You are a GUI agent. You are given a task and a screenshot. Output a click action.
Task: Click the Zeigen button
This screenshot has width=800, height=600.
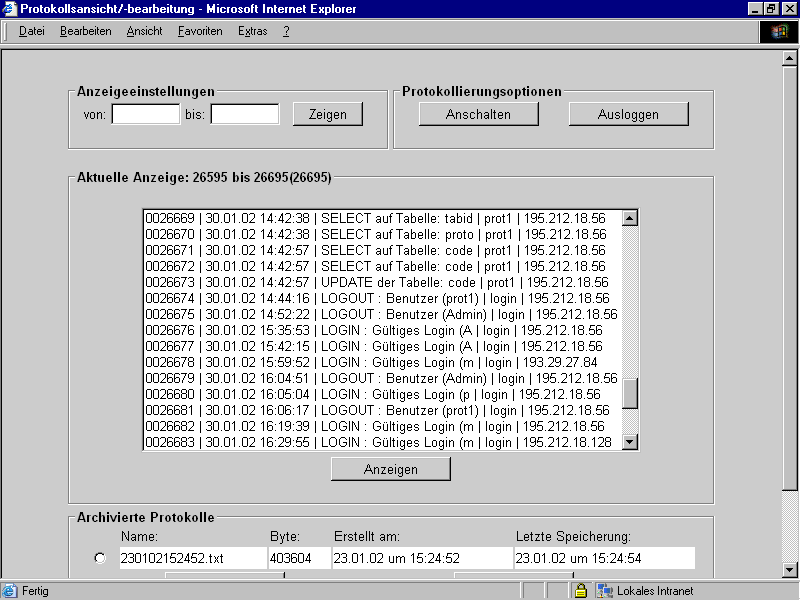[326, 113]
